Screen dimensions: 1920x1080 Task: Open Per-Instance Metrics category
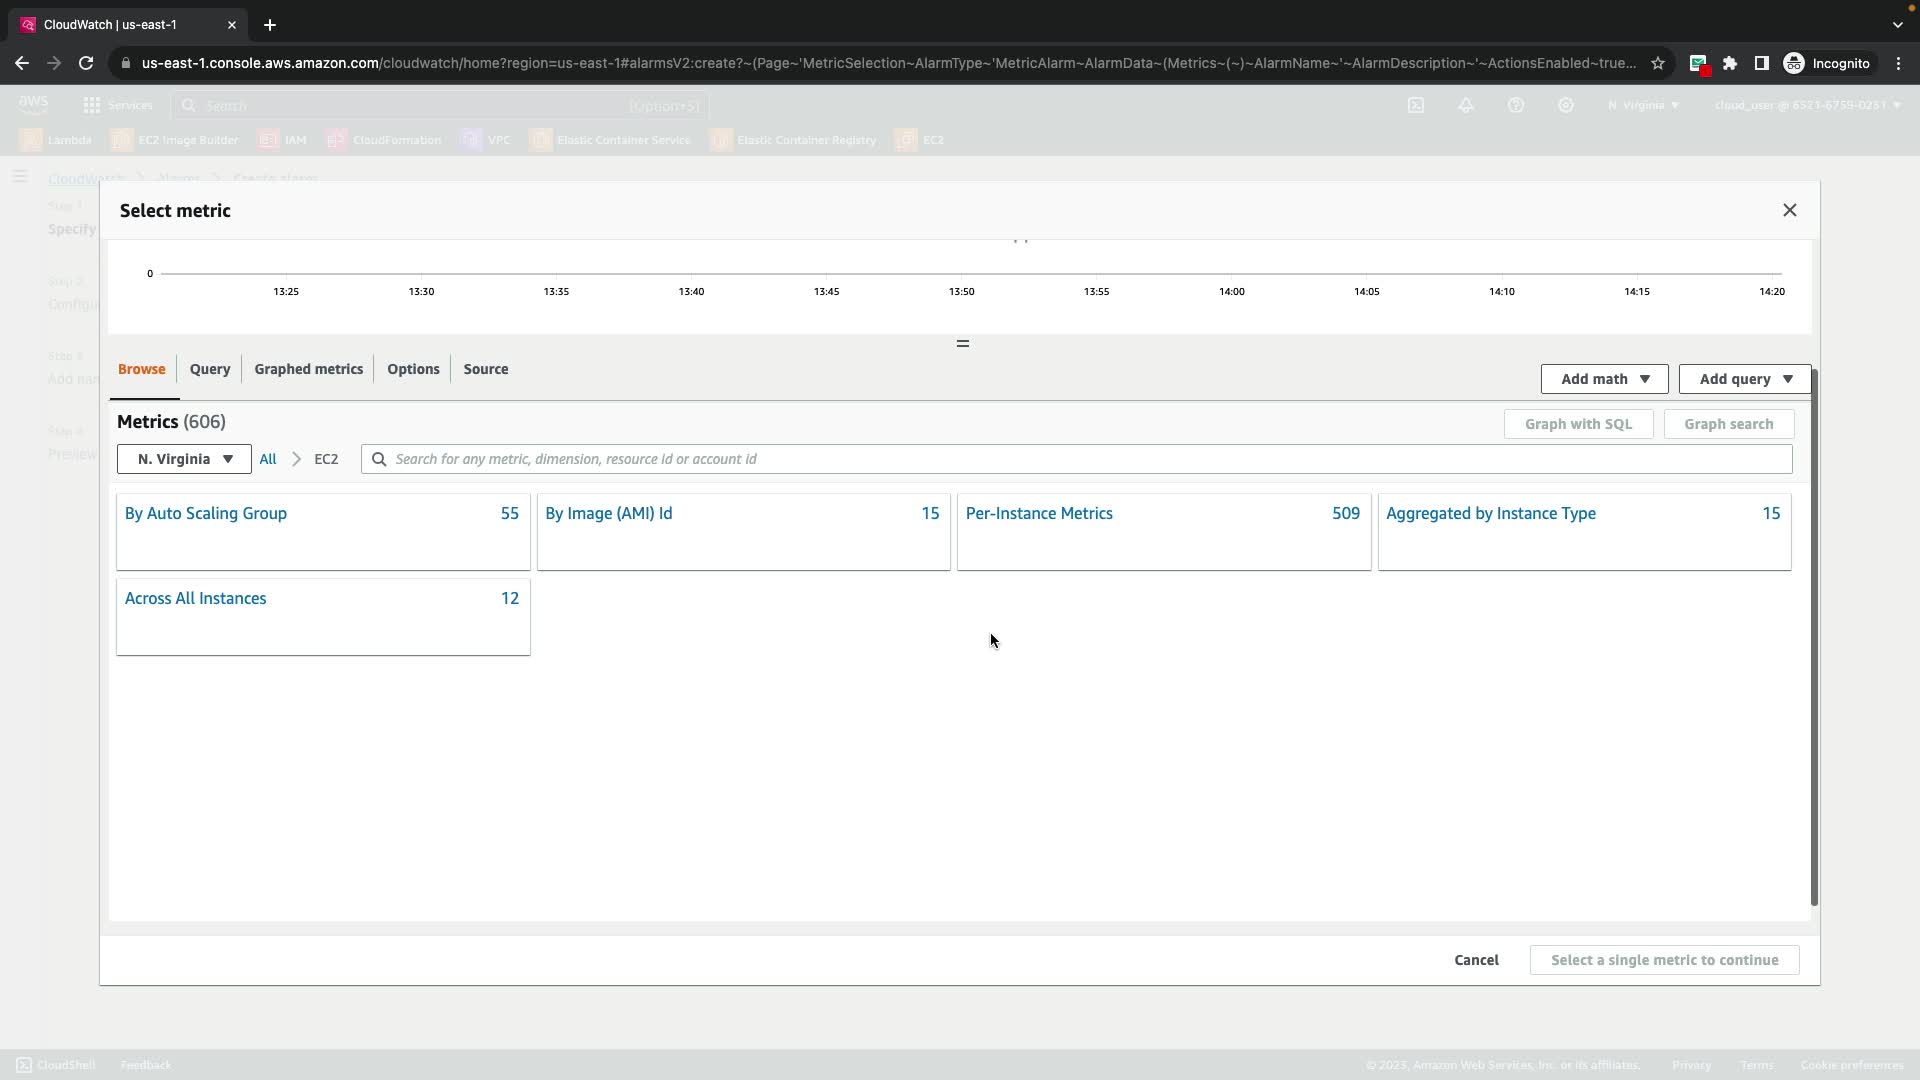click(x=1038, y=513)
